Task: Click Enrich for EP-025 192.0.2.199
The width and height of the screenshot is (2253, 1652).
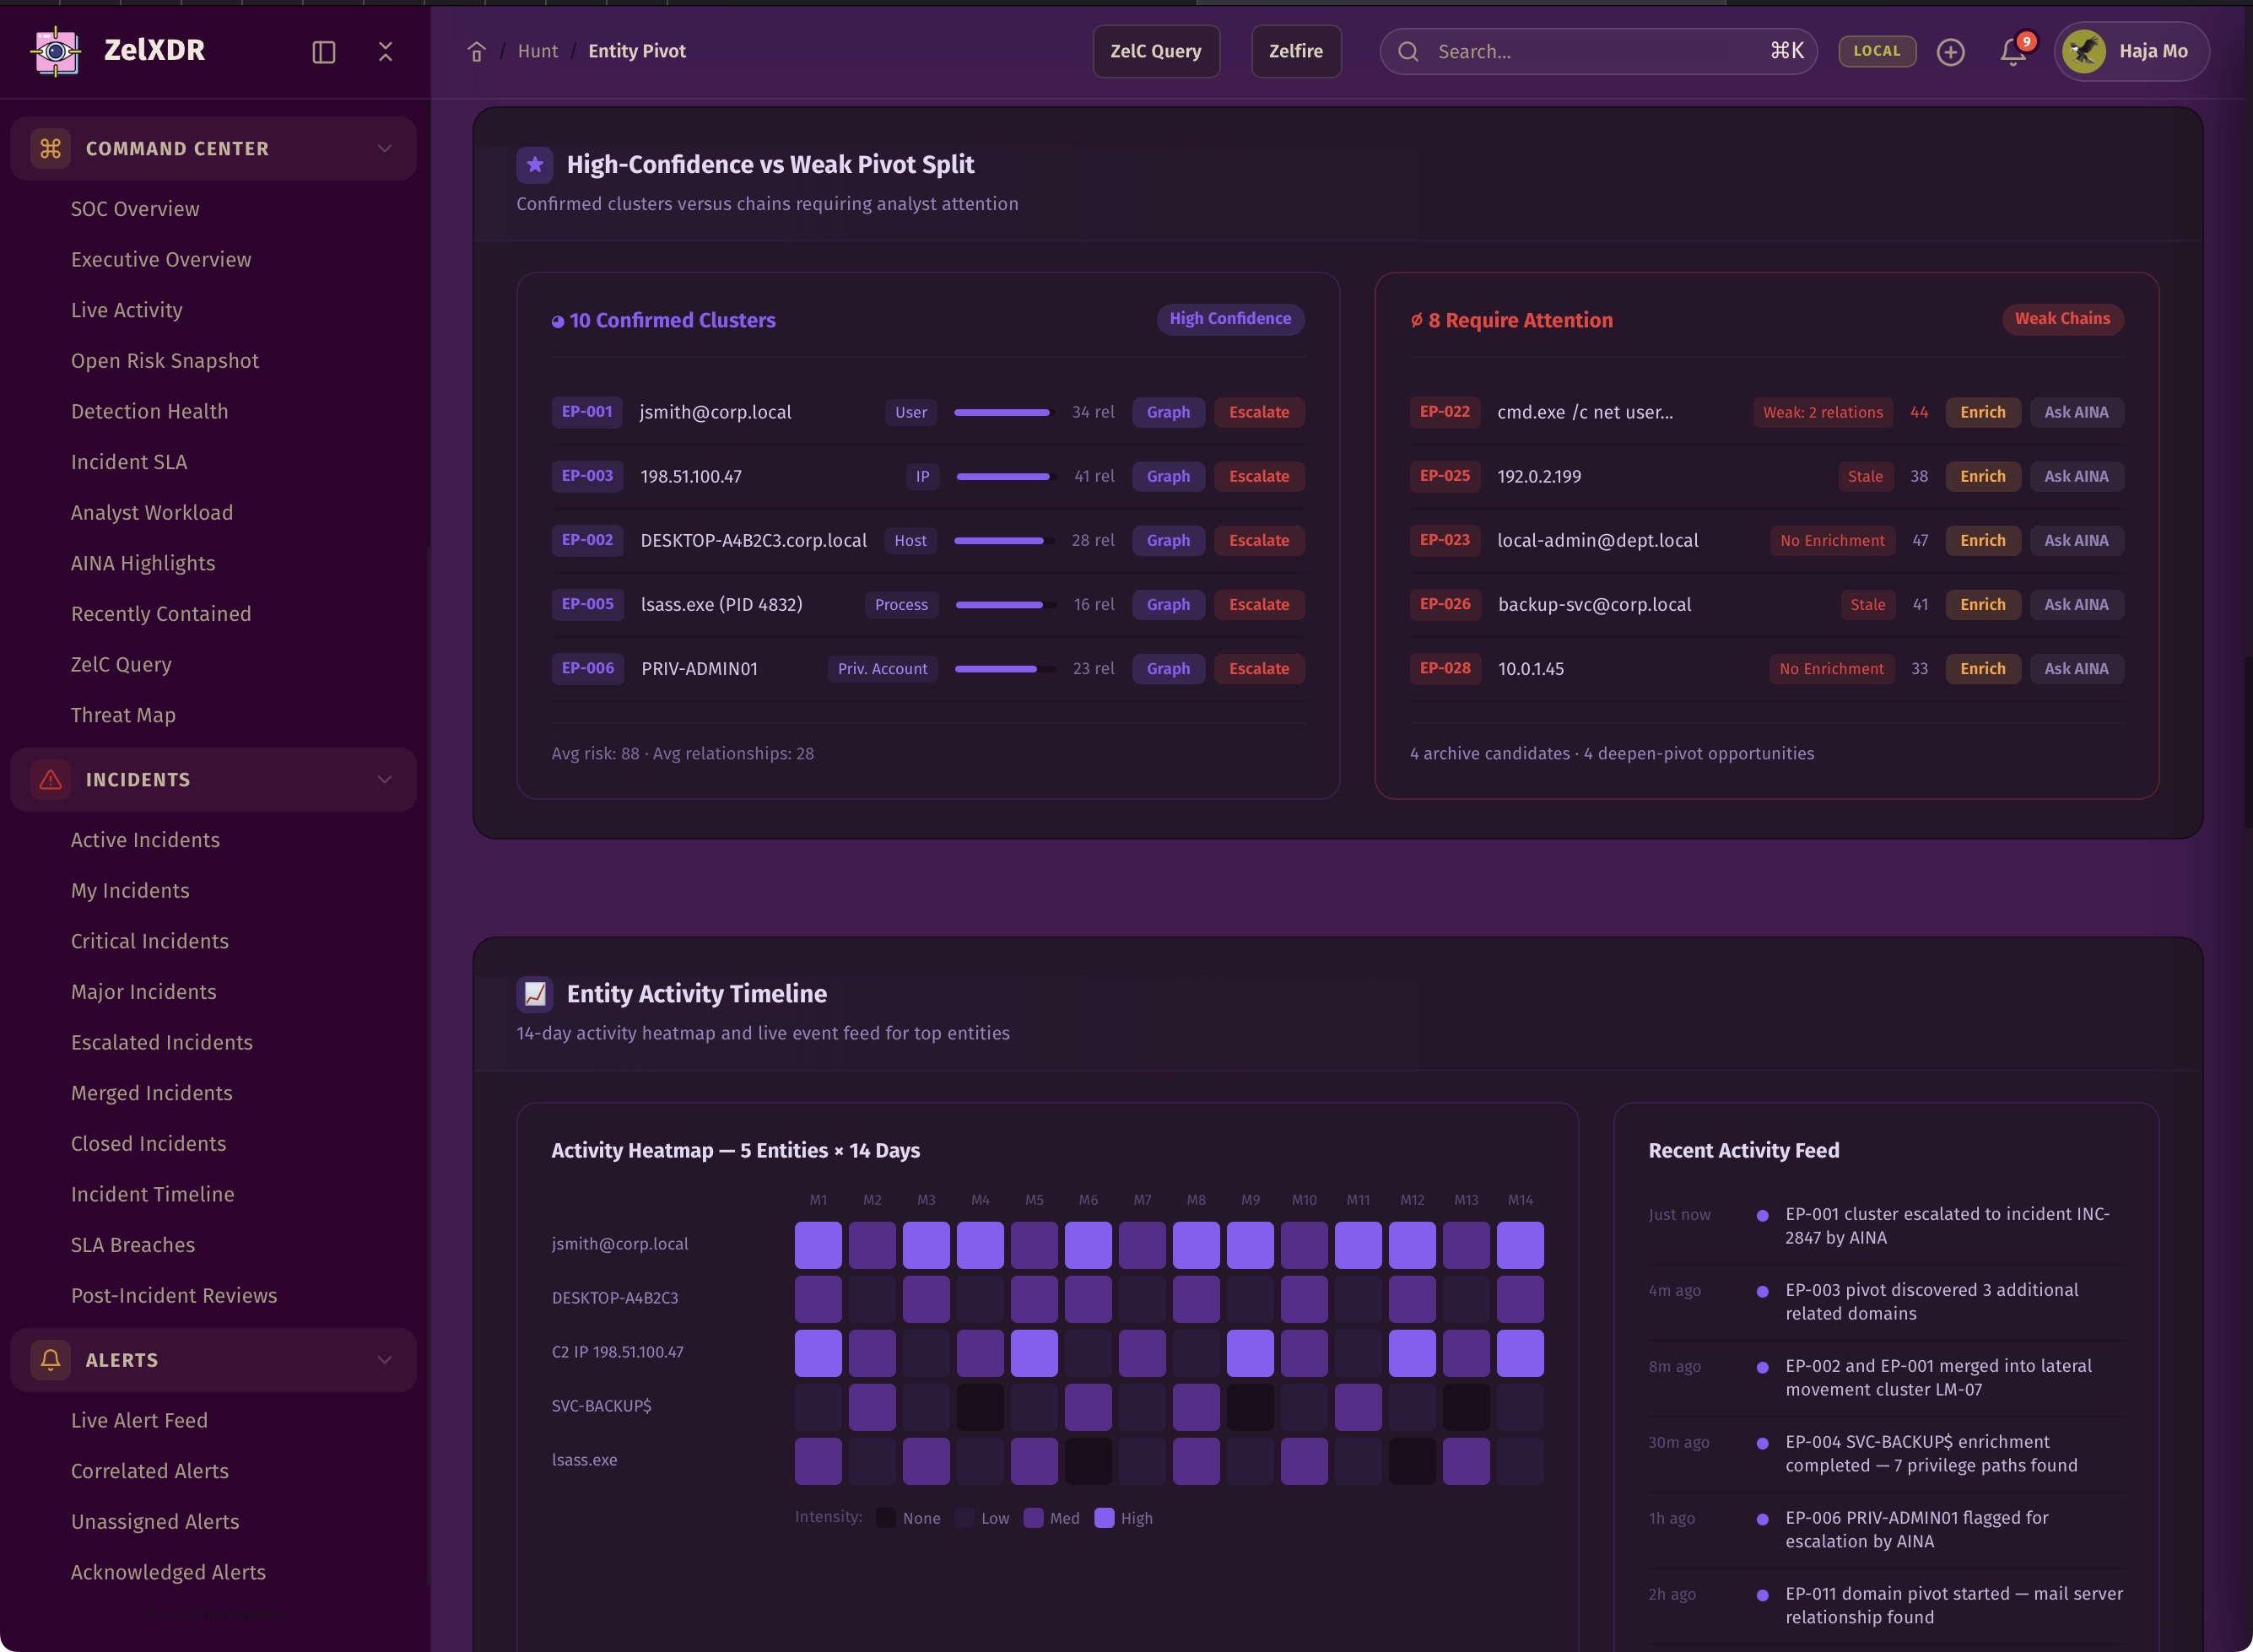Action: pos(1982,476)
